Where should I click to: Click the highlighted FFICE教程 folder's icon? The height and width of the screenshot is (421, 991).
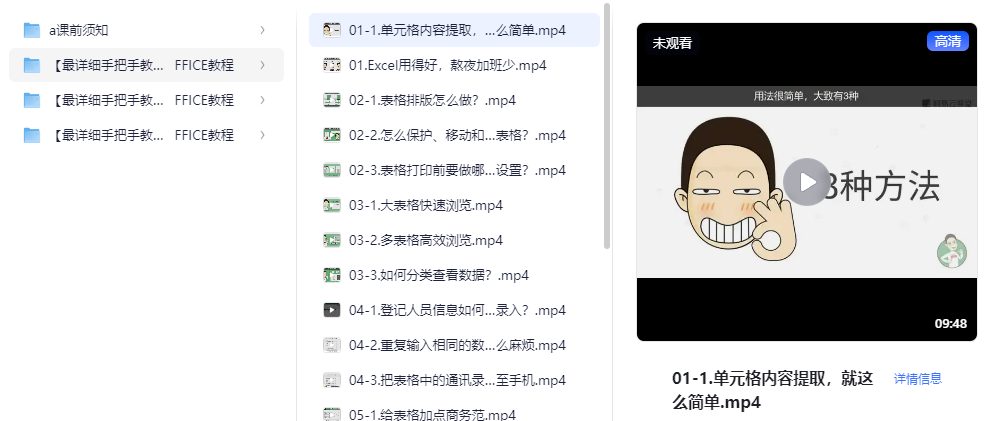point(32,65)
